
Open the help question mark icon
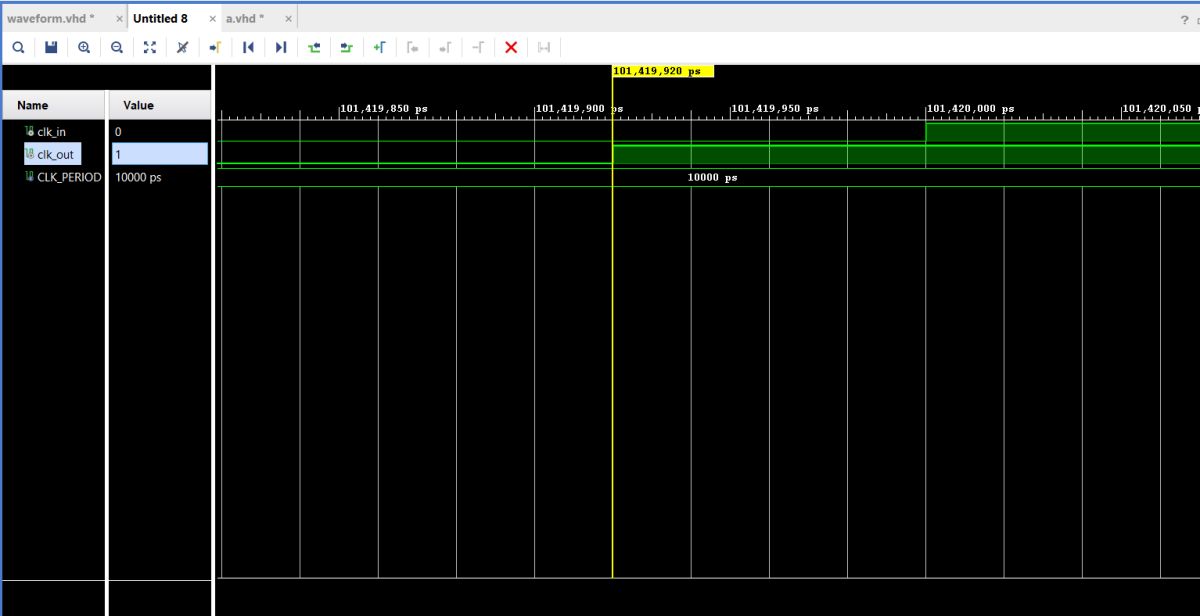pos(1185,19)
